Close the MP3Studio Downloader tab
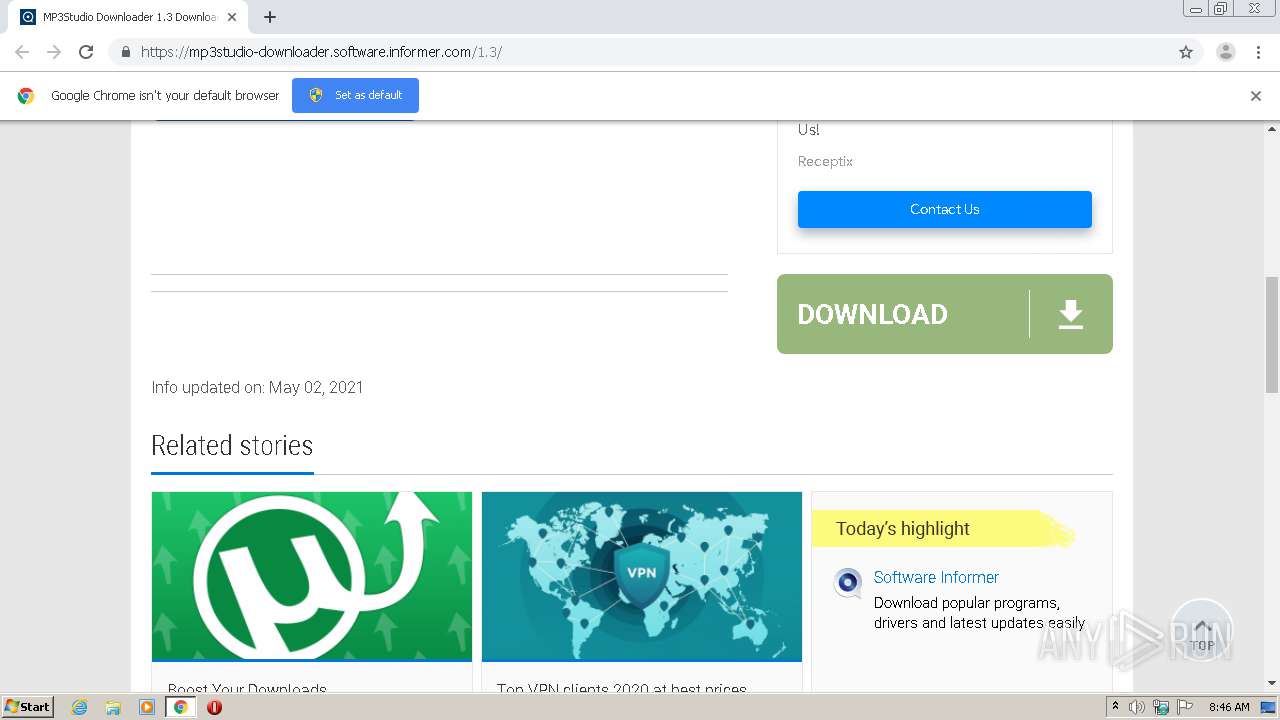The height and width of the screenshot is (720, 1280). click(x=232, y=17)
